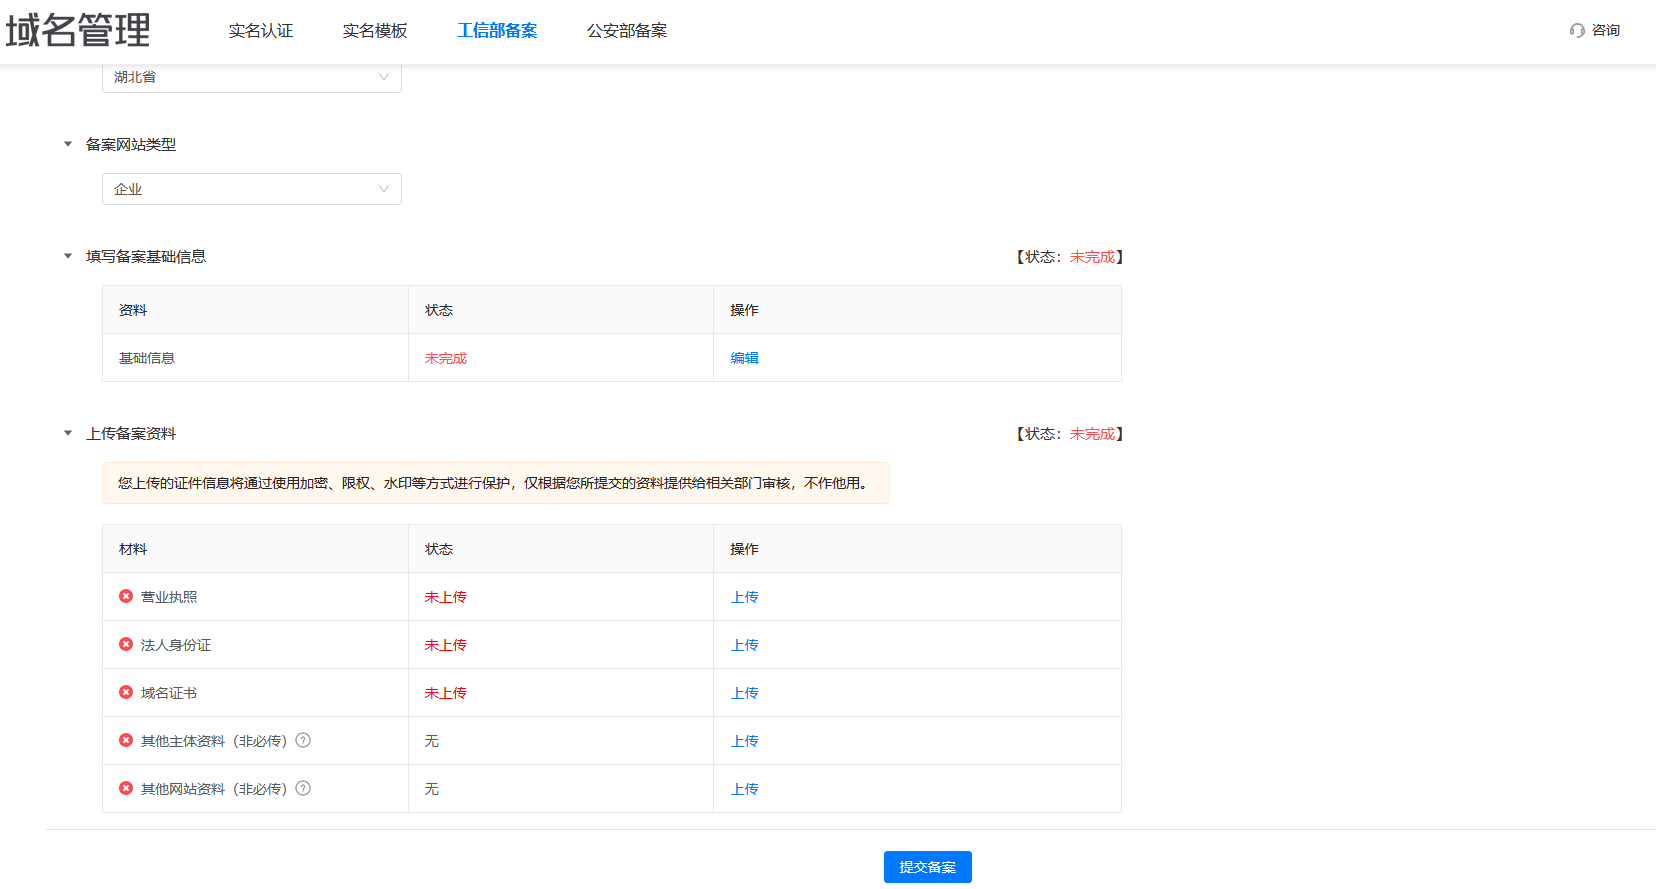This screenshot has height=889, width=1656.
Task: Open the 企业 website type dropdown
Action: [252, 189]
